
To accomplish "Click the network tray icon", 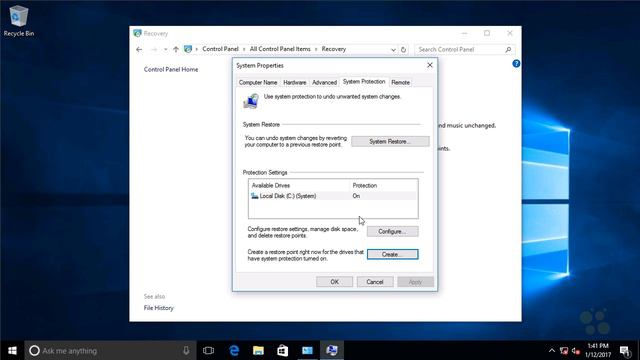I will [564, 351].
